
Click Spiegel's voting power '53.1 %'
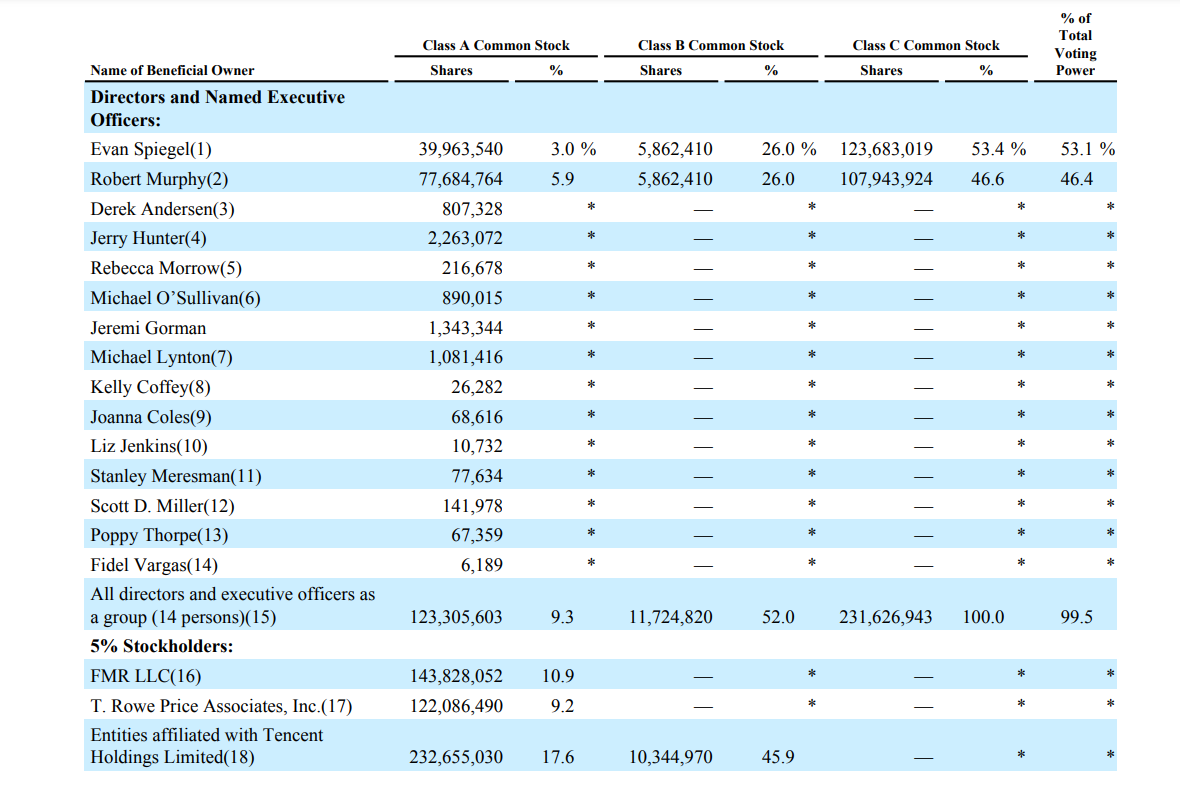[x=1087, y=149]
